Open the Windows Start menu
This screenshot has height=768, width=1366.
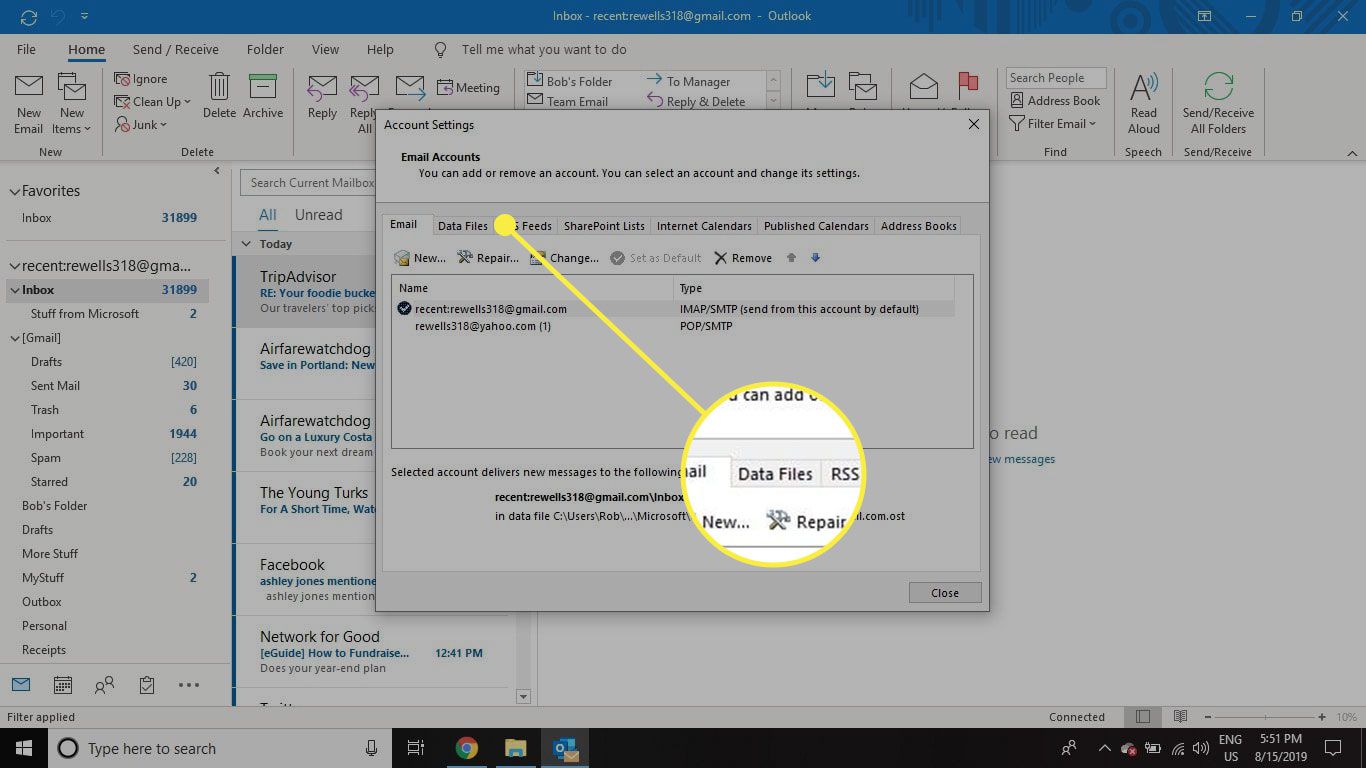click(x=24, y=748)
